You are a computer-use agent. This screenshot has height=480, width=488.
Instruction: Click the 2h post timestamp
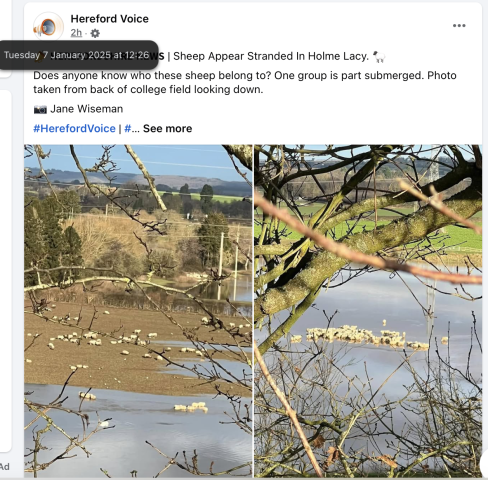(x=76, y=33)
